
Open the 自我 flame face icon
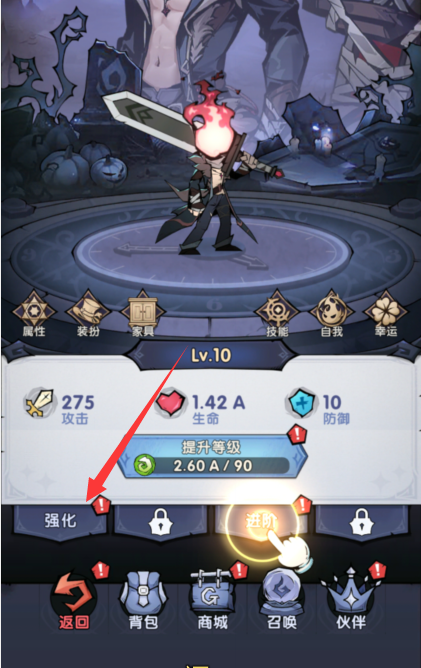[x=332, y=314]
